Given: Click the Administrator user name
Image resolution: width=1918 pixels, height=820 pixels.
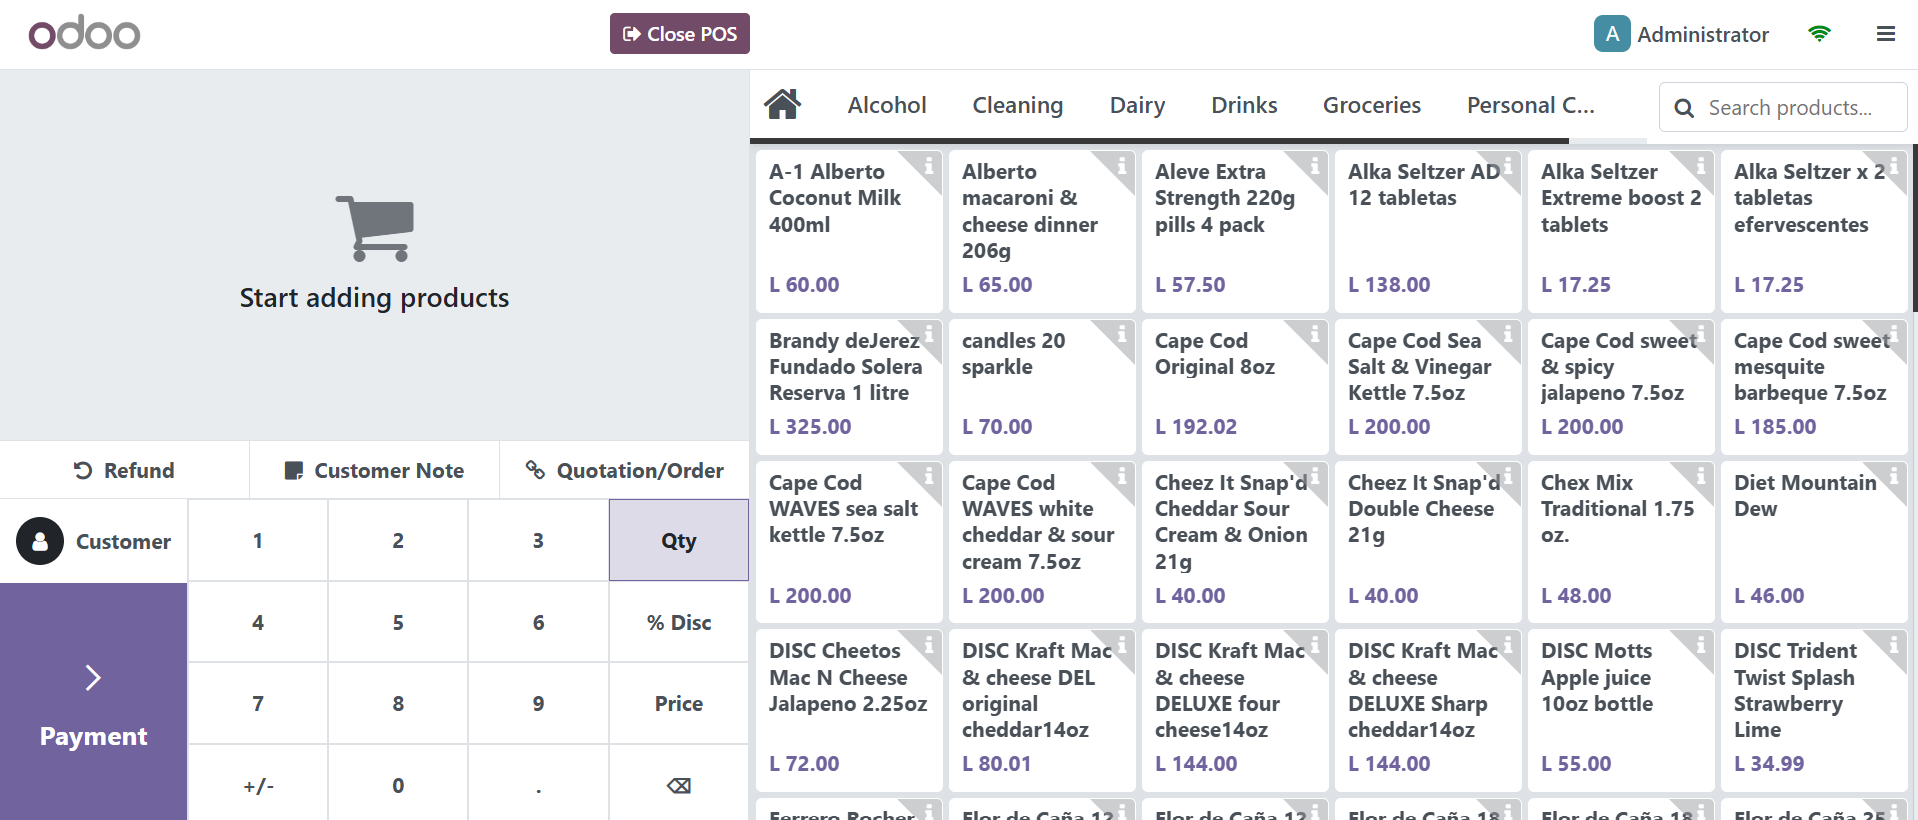Looking at the screenshot, I should (1703, 34).
